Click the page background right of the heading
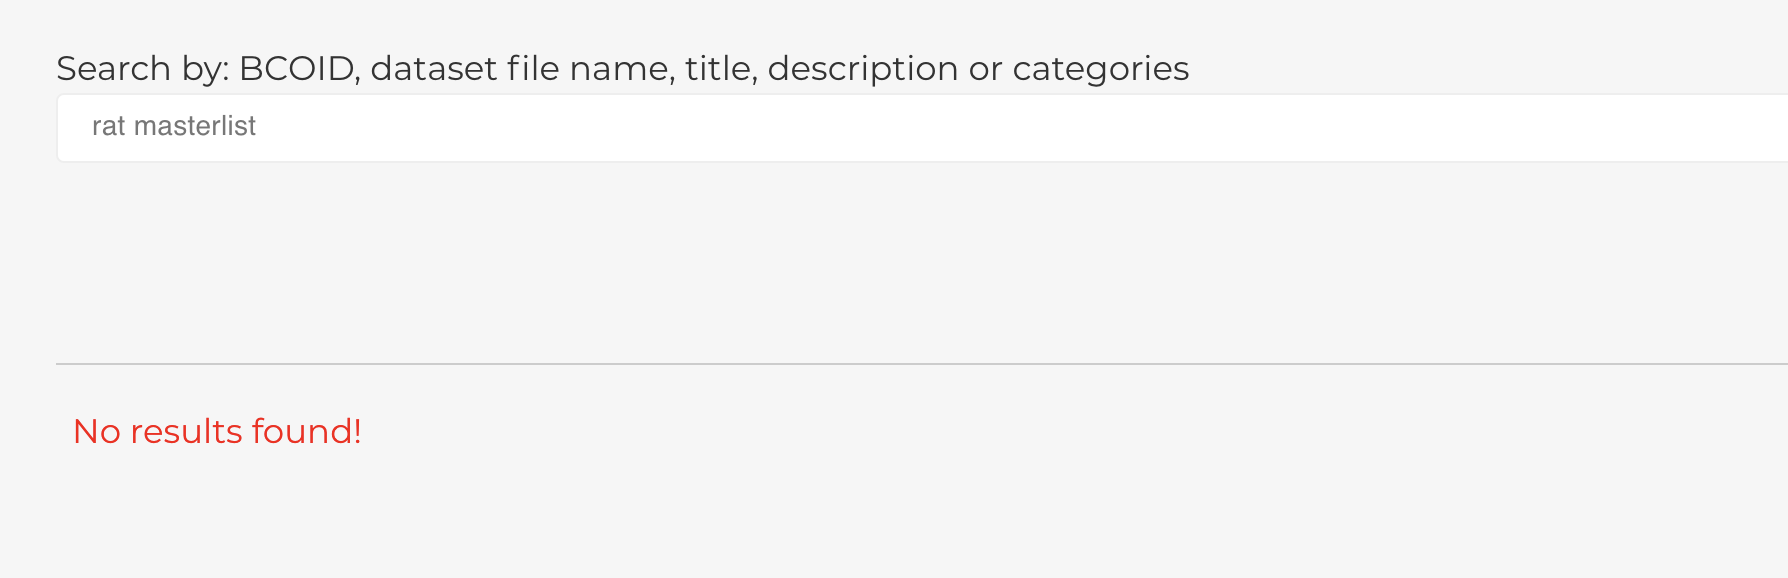Viewport: 1788px width, 578px height. (x=1450, y=68)
